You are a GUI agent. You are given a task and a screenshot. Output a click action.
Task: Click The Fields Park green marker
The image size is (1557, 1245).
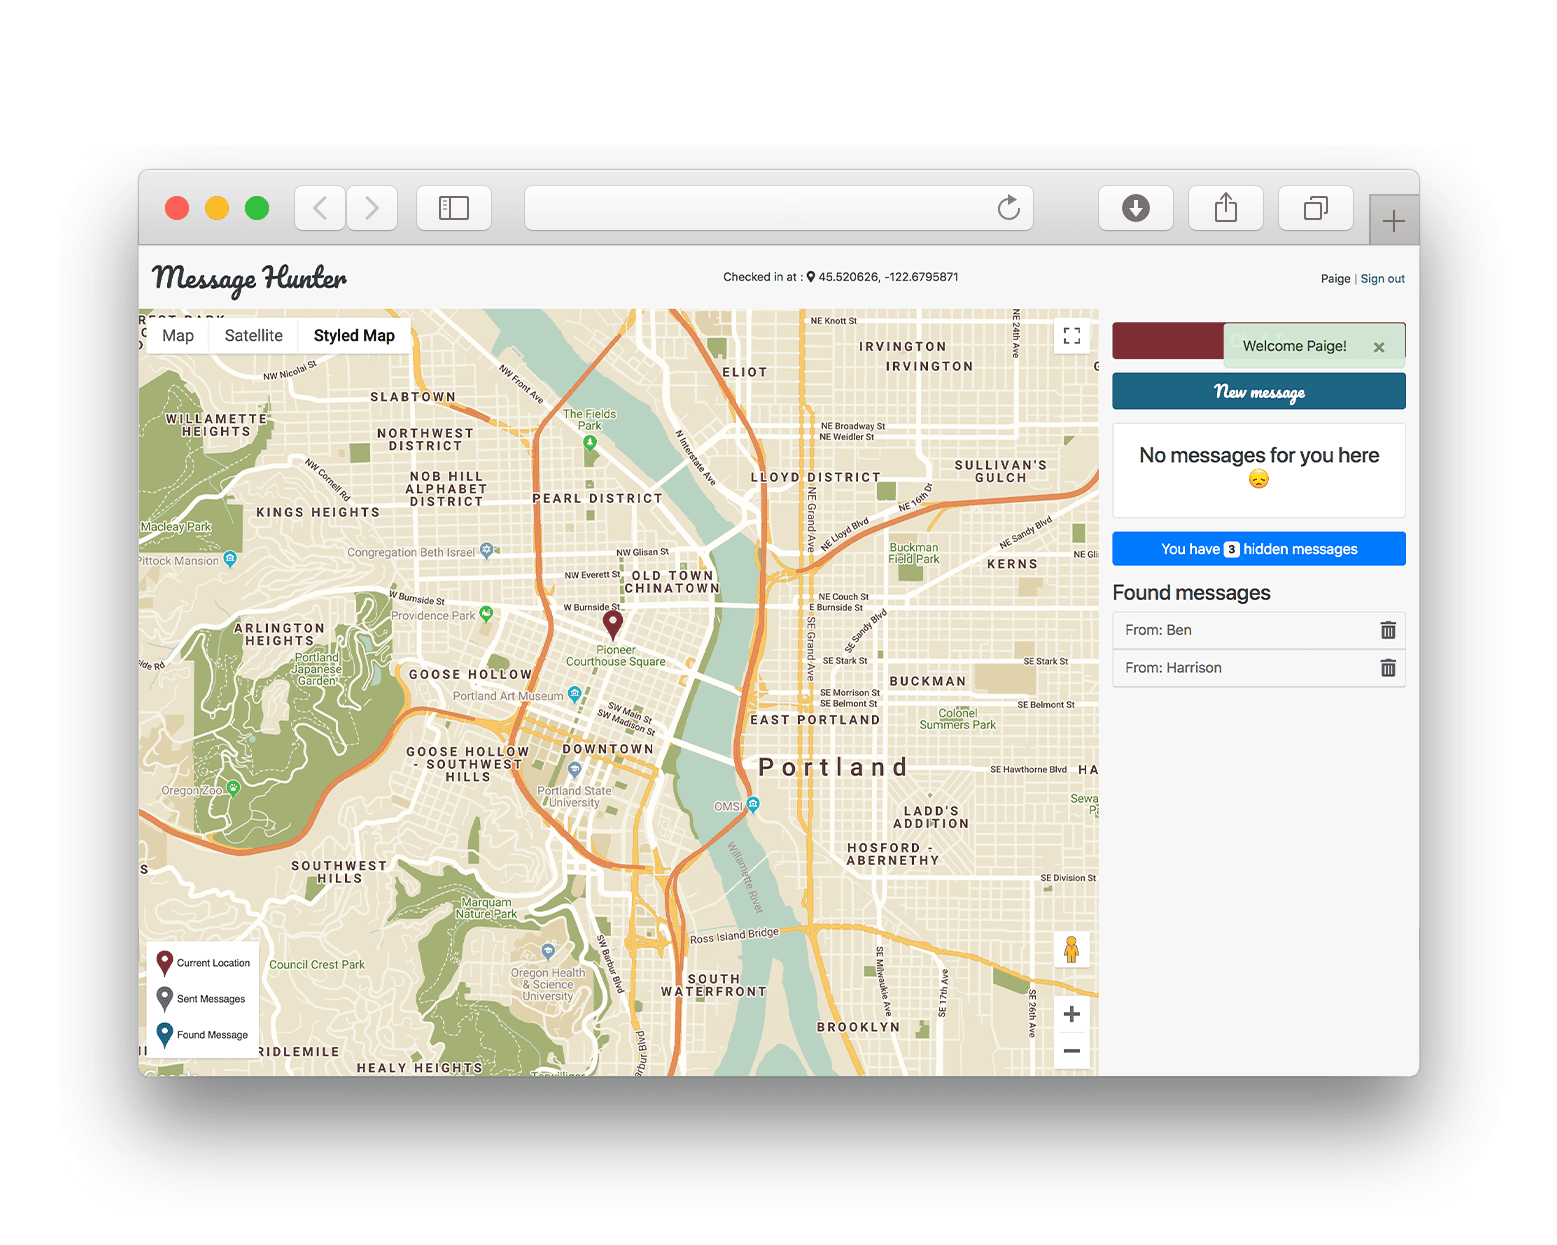click(590, 442)
